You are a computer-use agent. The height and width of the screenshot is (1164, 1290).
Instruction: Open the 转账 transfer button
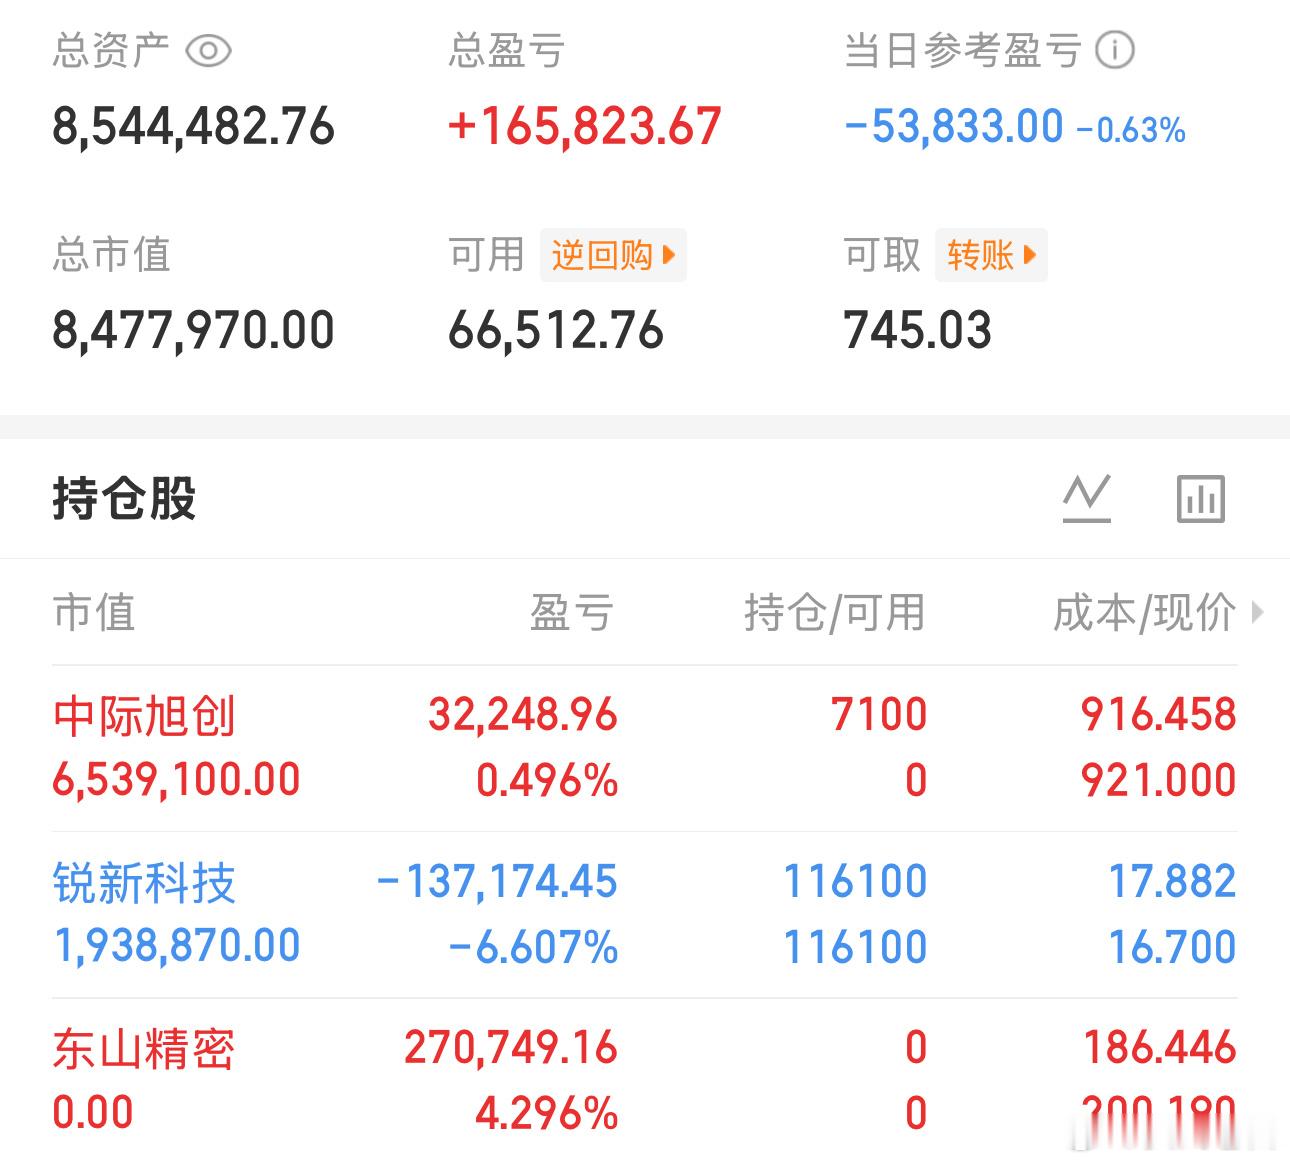pyautogui.click(x=991, y=255)
